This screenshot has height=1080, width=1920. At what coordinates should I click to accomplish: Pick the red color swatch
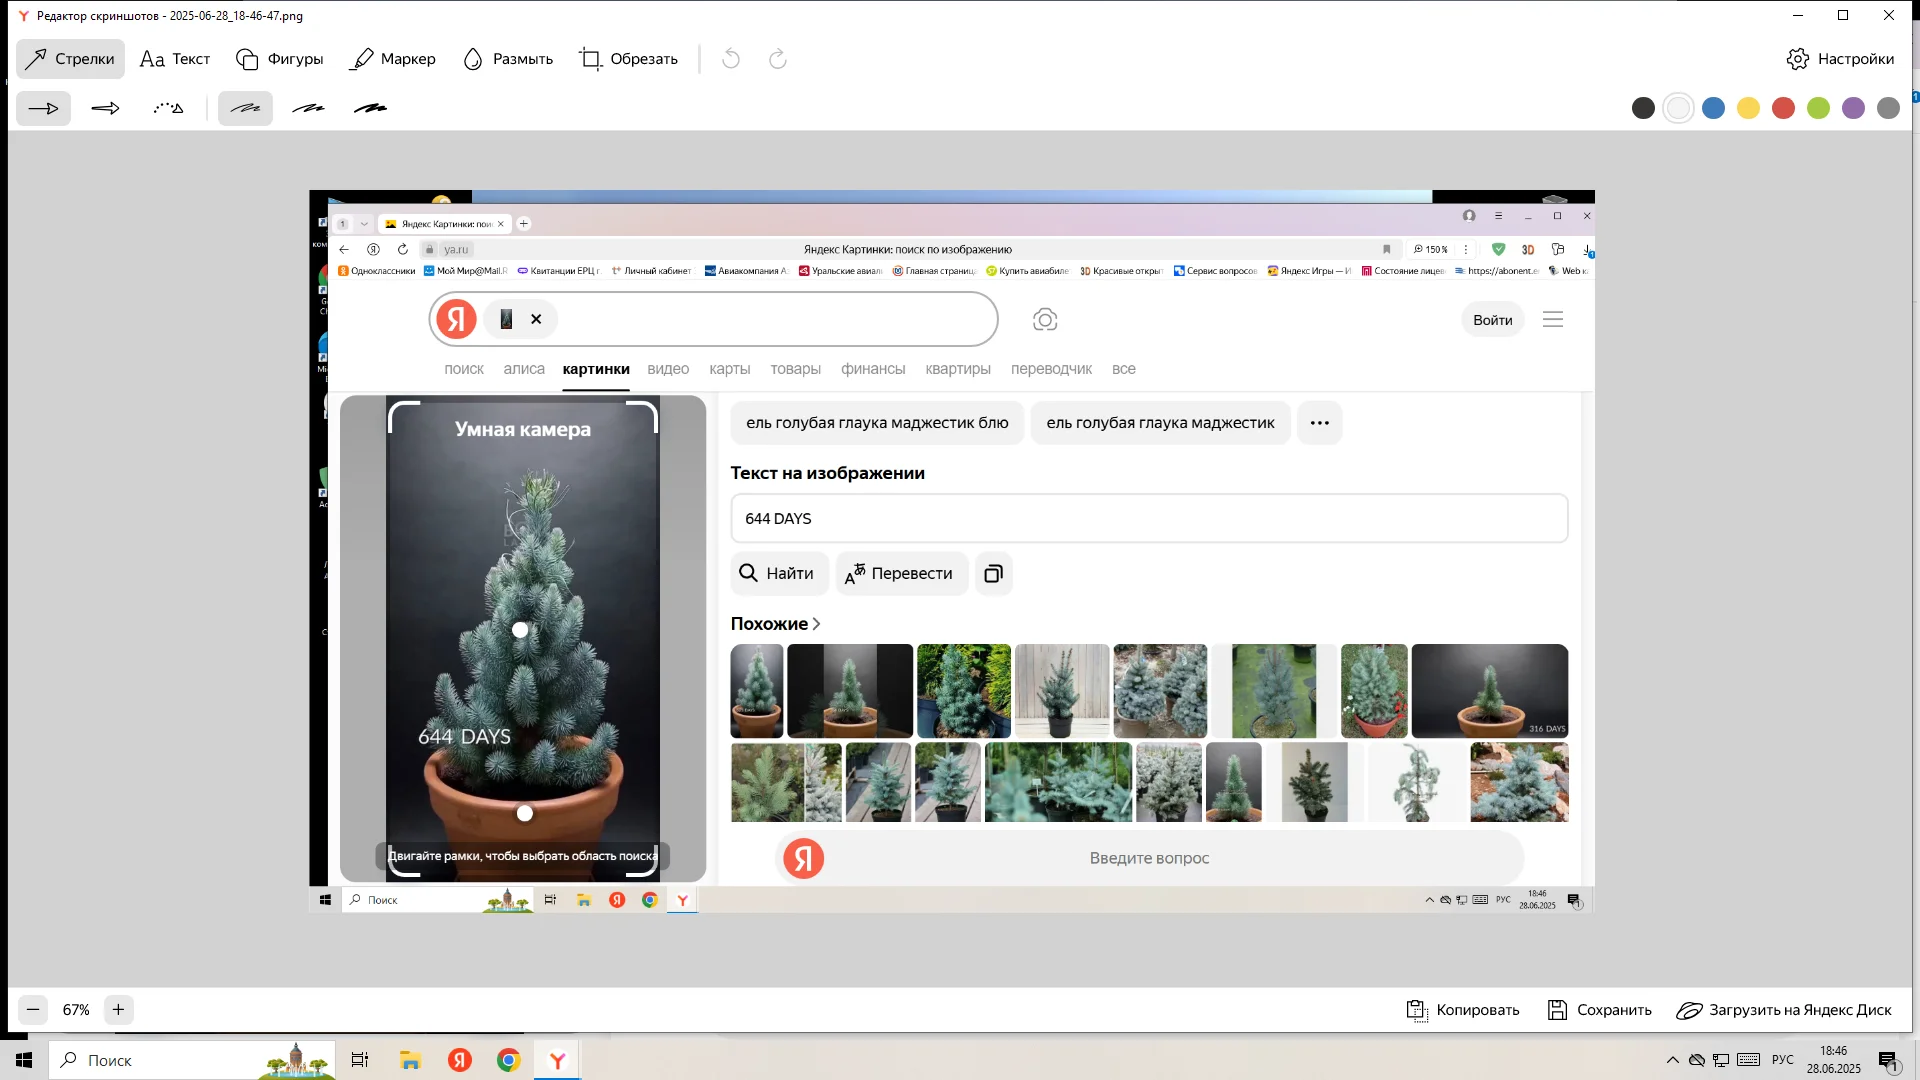(1783, 108)
